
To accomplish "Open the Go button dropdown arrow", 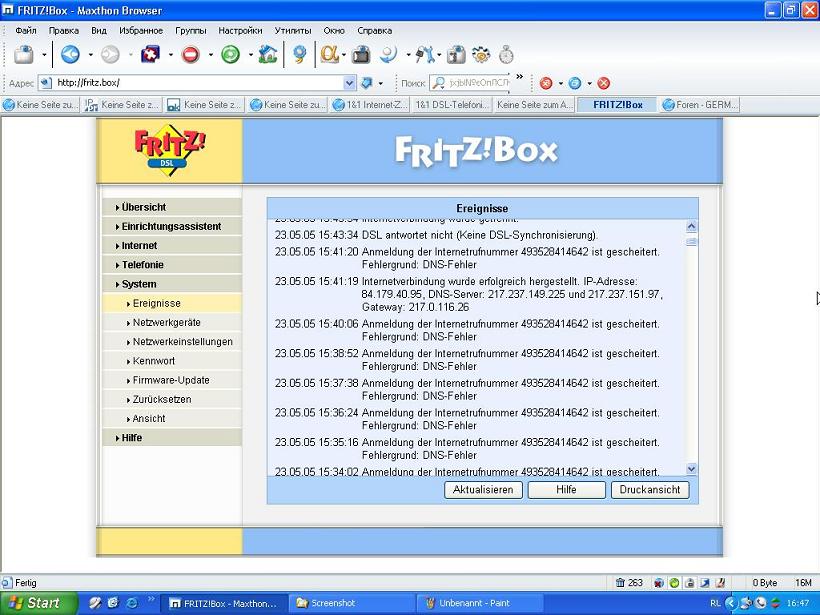I will [381, 83].
